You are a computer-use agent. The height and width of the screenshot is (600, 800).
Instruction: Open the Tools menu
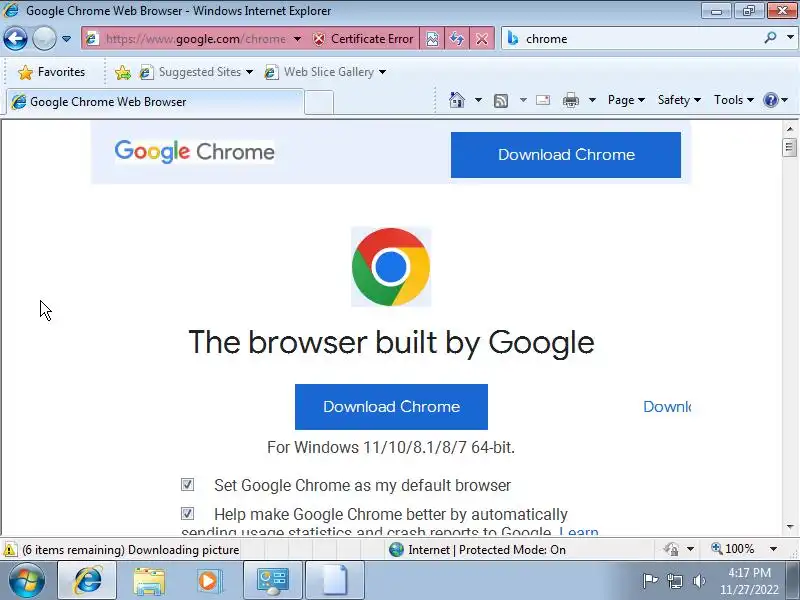pos(734,100)
